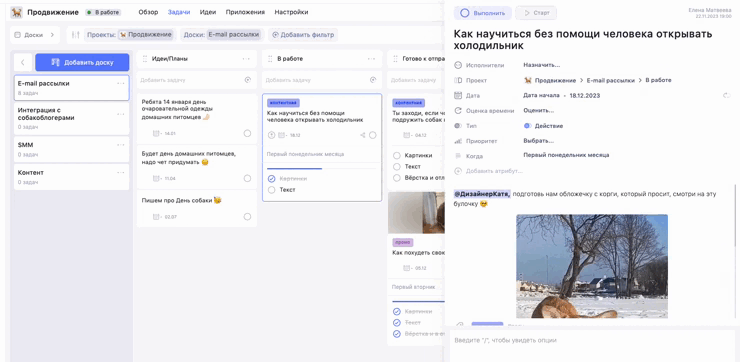The width and height of the screenshot is (740, 362).
Task: Mark the холодильник card as complete
Action: pyautogui.click(x=373, y=135)
